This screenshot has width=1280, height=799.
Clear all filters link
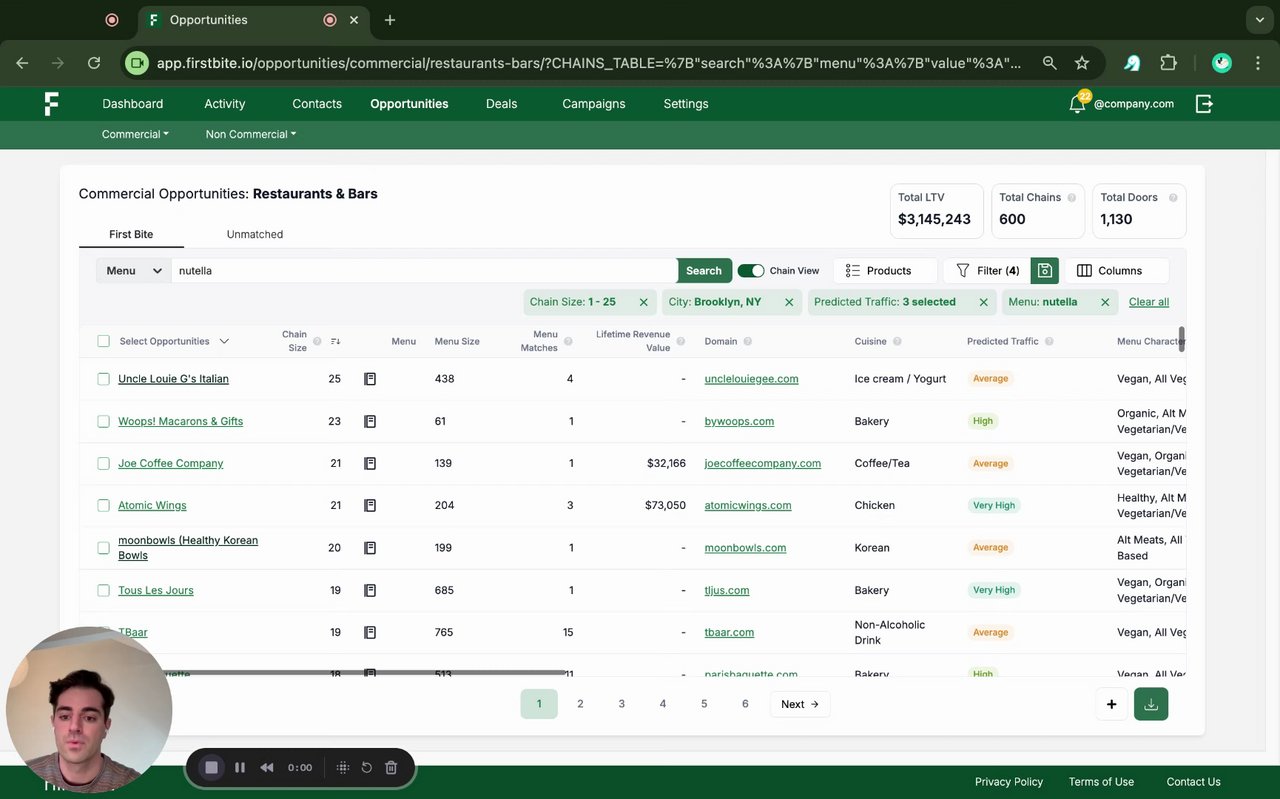(1149, 302)
